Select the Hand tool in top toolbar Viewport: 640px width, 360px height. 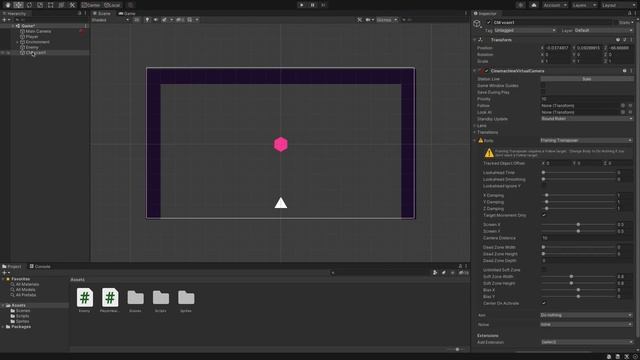pyautogui.click(x=8, y=5)
